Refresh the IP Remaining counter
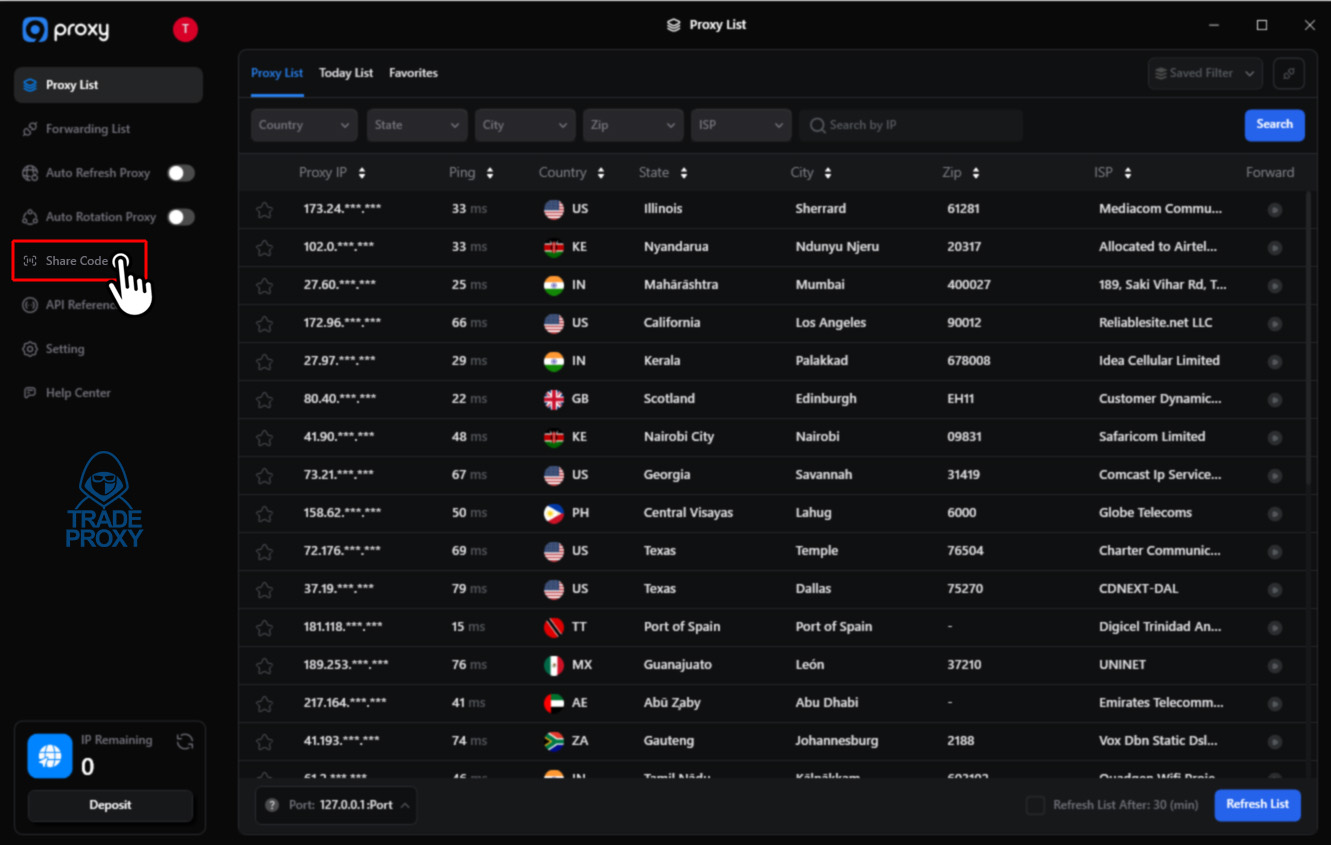 [184, 740]
